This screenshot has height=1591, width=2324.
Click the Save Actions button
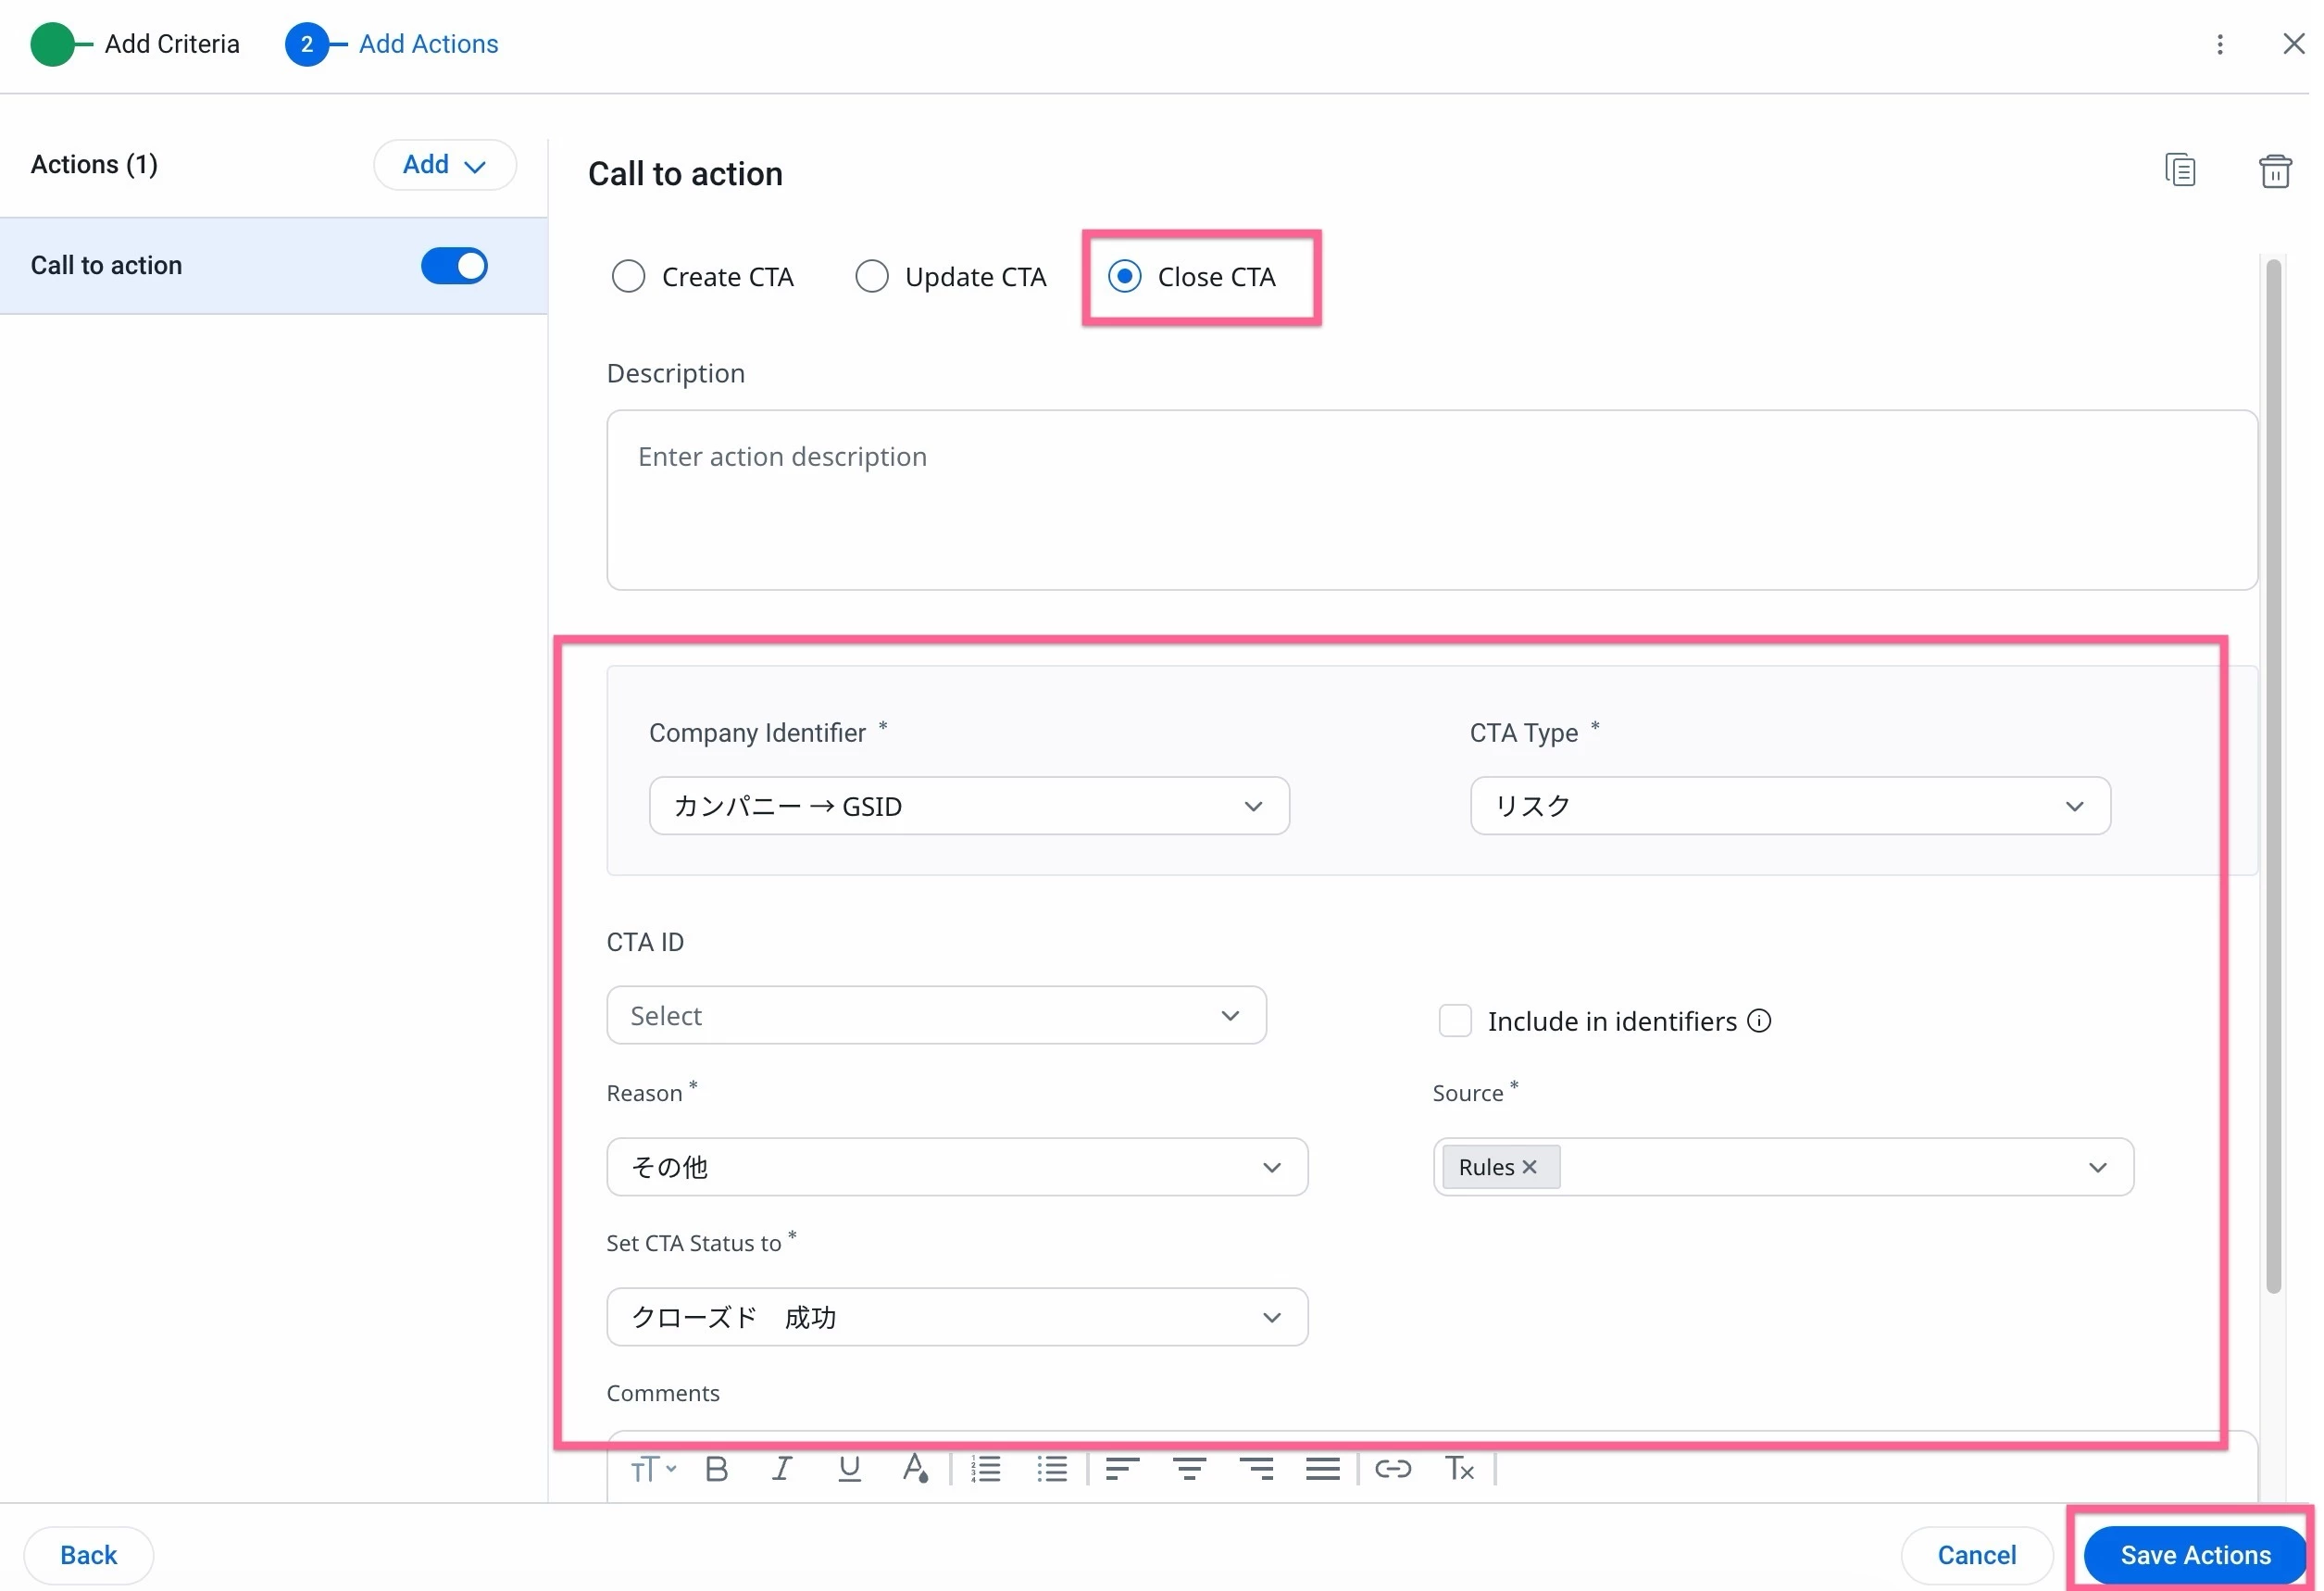(x=2194, y=1555)
